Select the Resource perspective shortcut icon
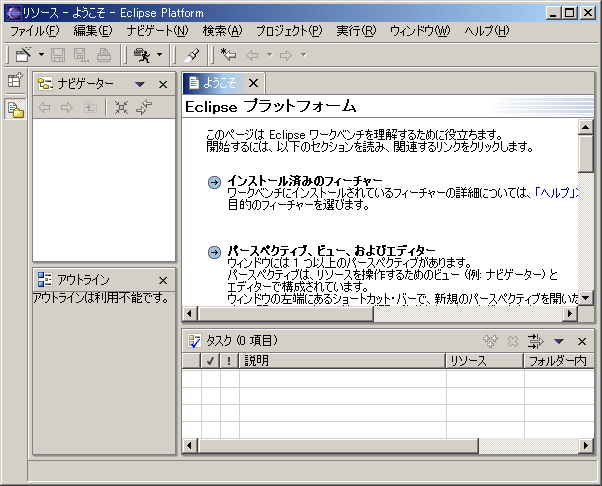This screenshot has width=602, height=486. (x=16, y=109)
